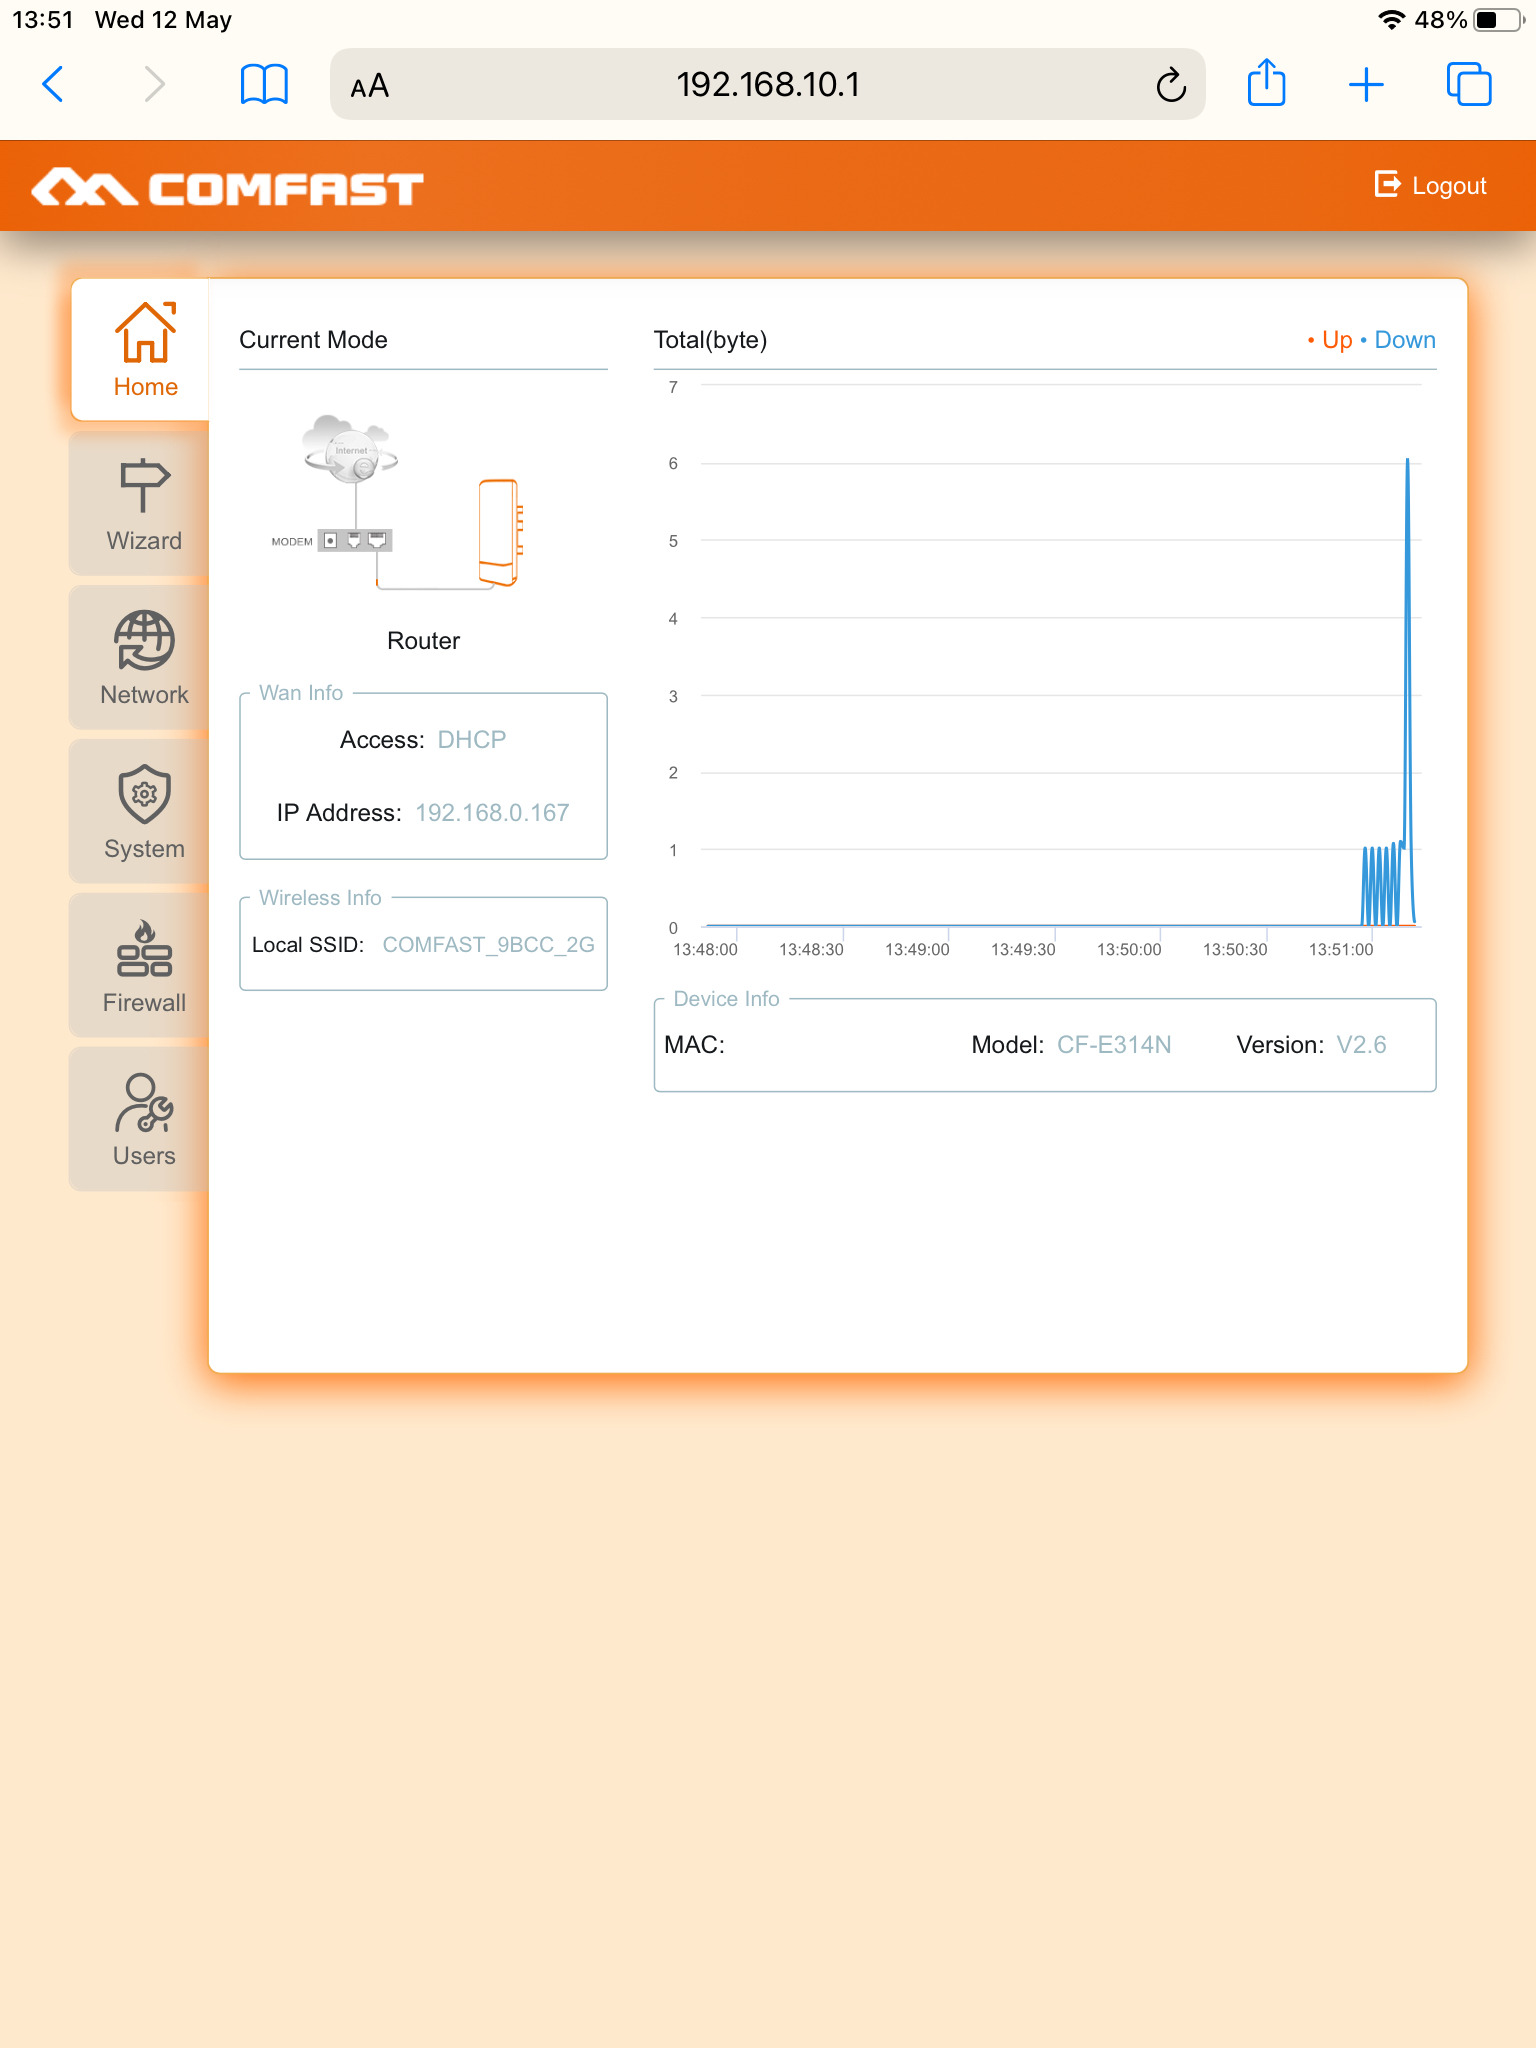The width and height of the screenshot is (1536, 2048).
Task: Open the System shield section
Action: (x=144, y=812)
